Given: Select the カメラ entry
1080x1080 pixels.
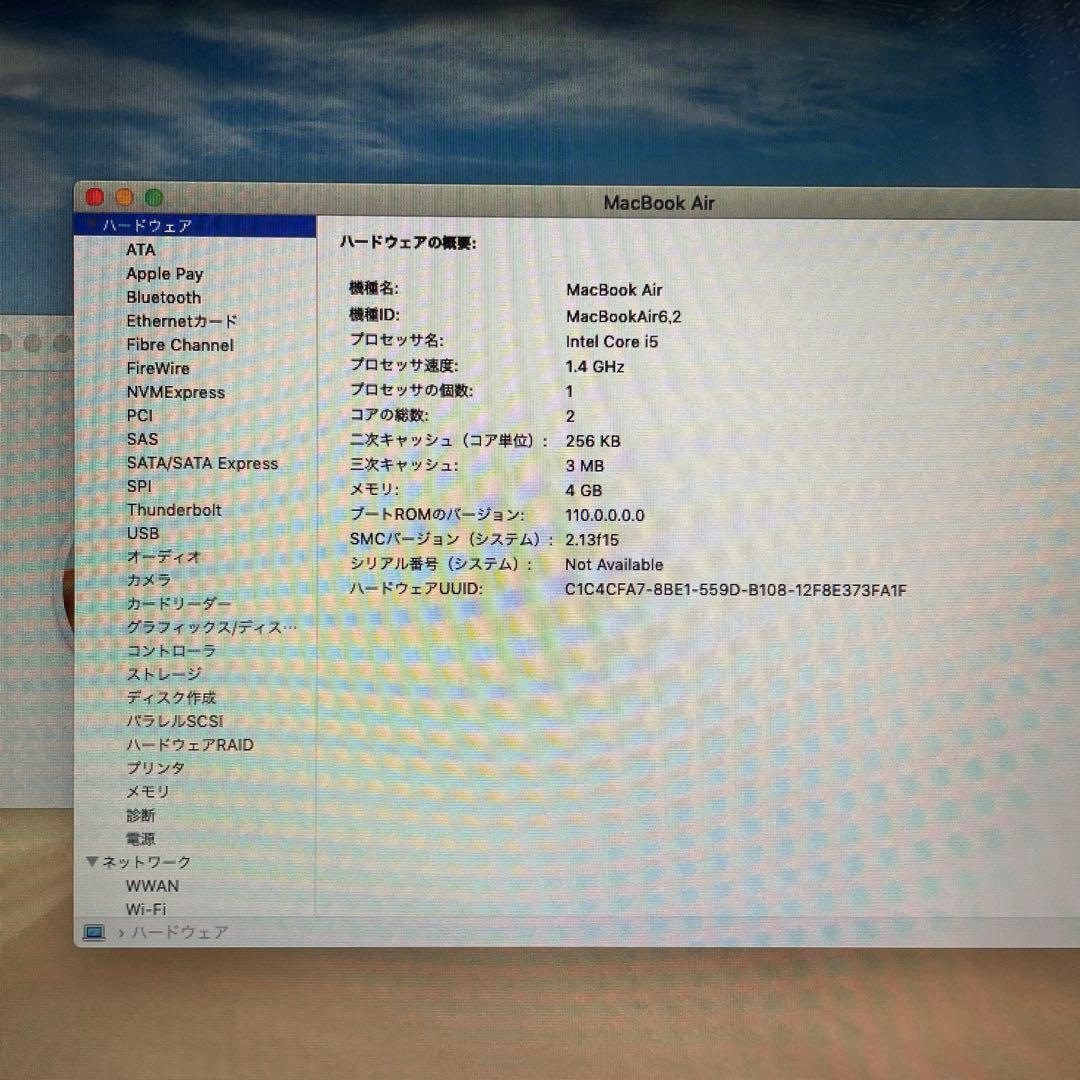Looking at the screenshot, I should pyautogui.click(x=151, y=580).
